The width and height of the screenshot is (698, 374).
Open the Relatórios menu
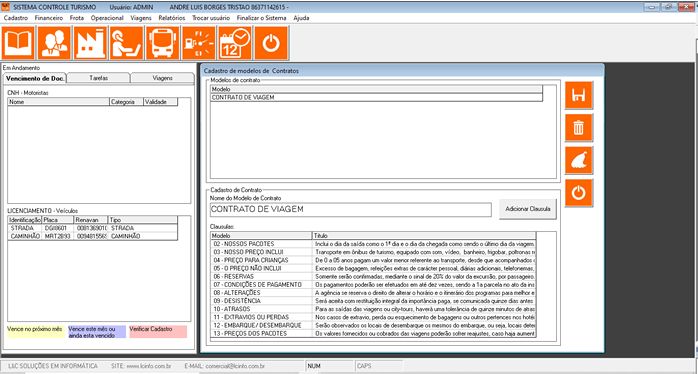click(x=171, y=18)
